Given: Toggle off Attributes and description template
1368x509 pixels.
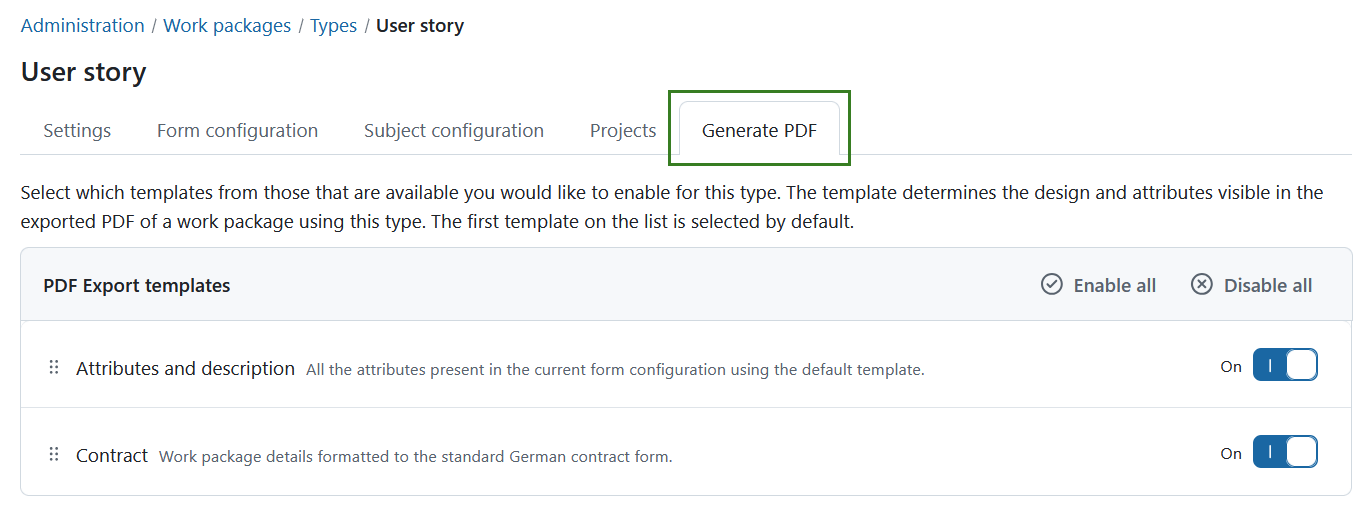Looking at the screenshot, I should click(1284, 366).
